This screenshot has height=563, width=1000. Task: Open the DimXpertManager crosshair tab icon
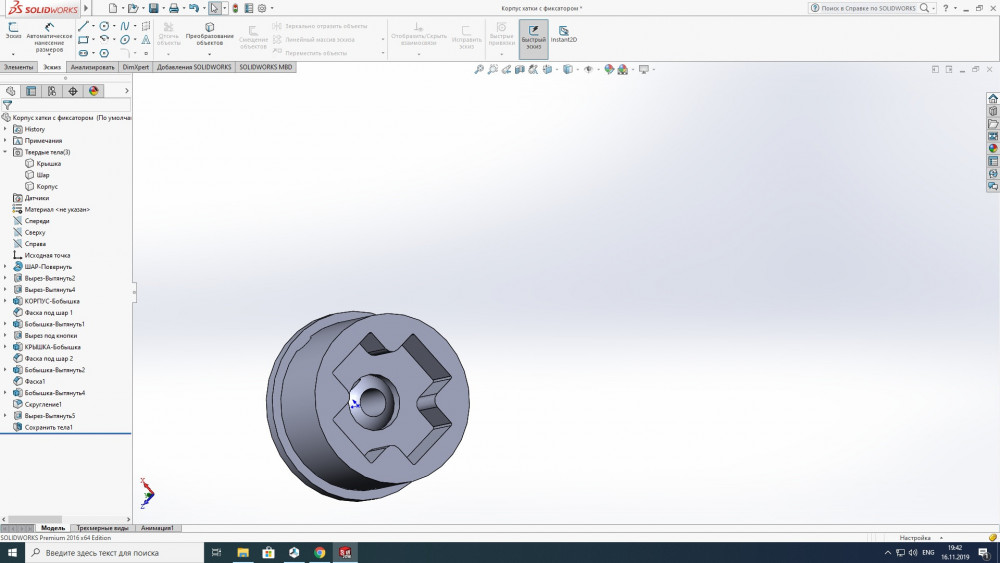click(x=73, y=91)
